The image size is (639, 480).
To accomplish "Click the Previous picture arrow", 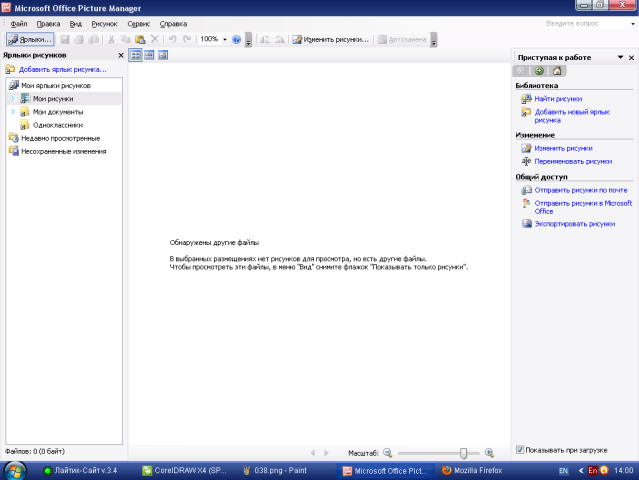I will (x=313, y=453).
